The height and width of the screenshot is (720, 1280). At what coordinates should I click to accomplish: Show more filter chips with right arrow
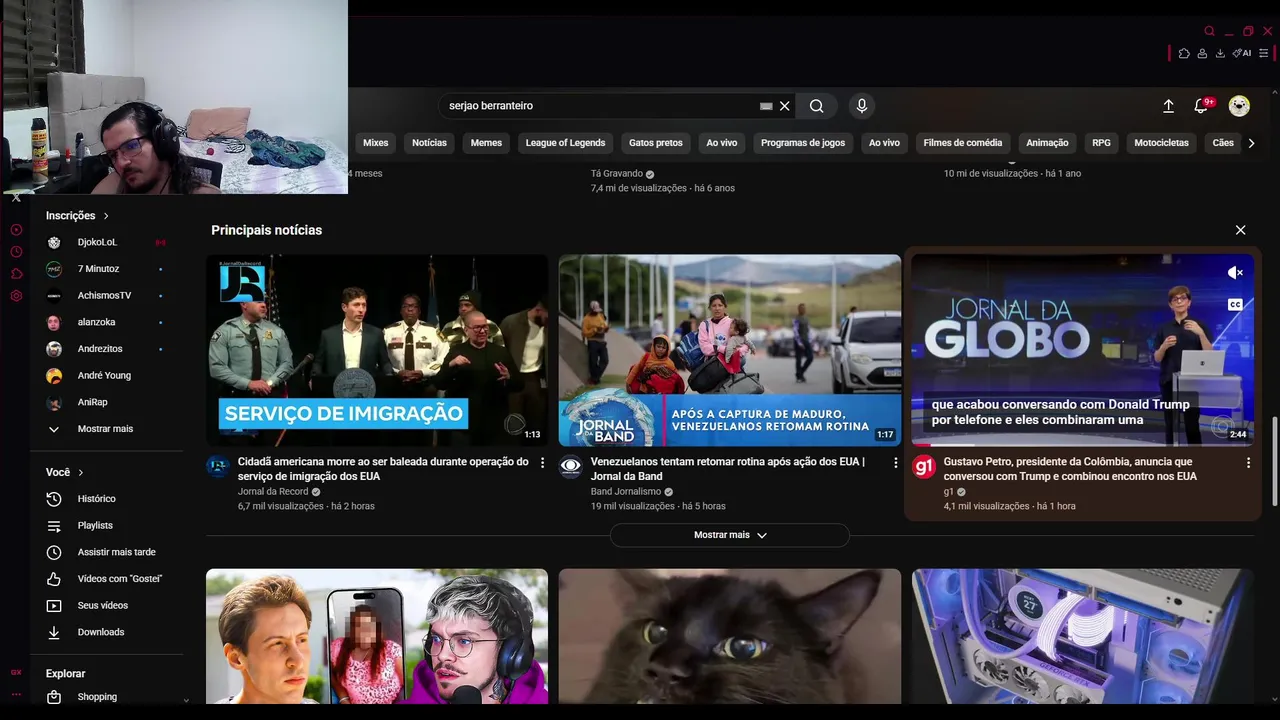click(x=1250, y=143)
